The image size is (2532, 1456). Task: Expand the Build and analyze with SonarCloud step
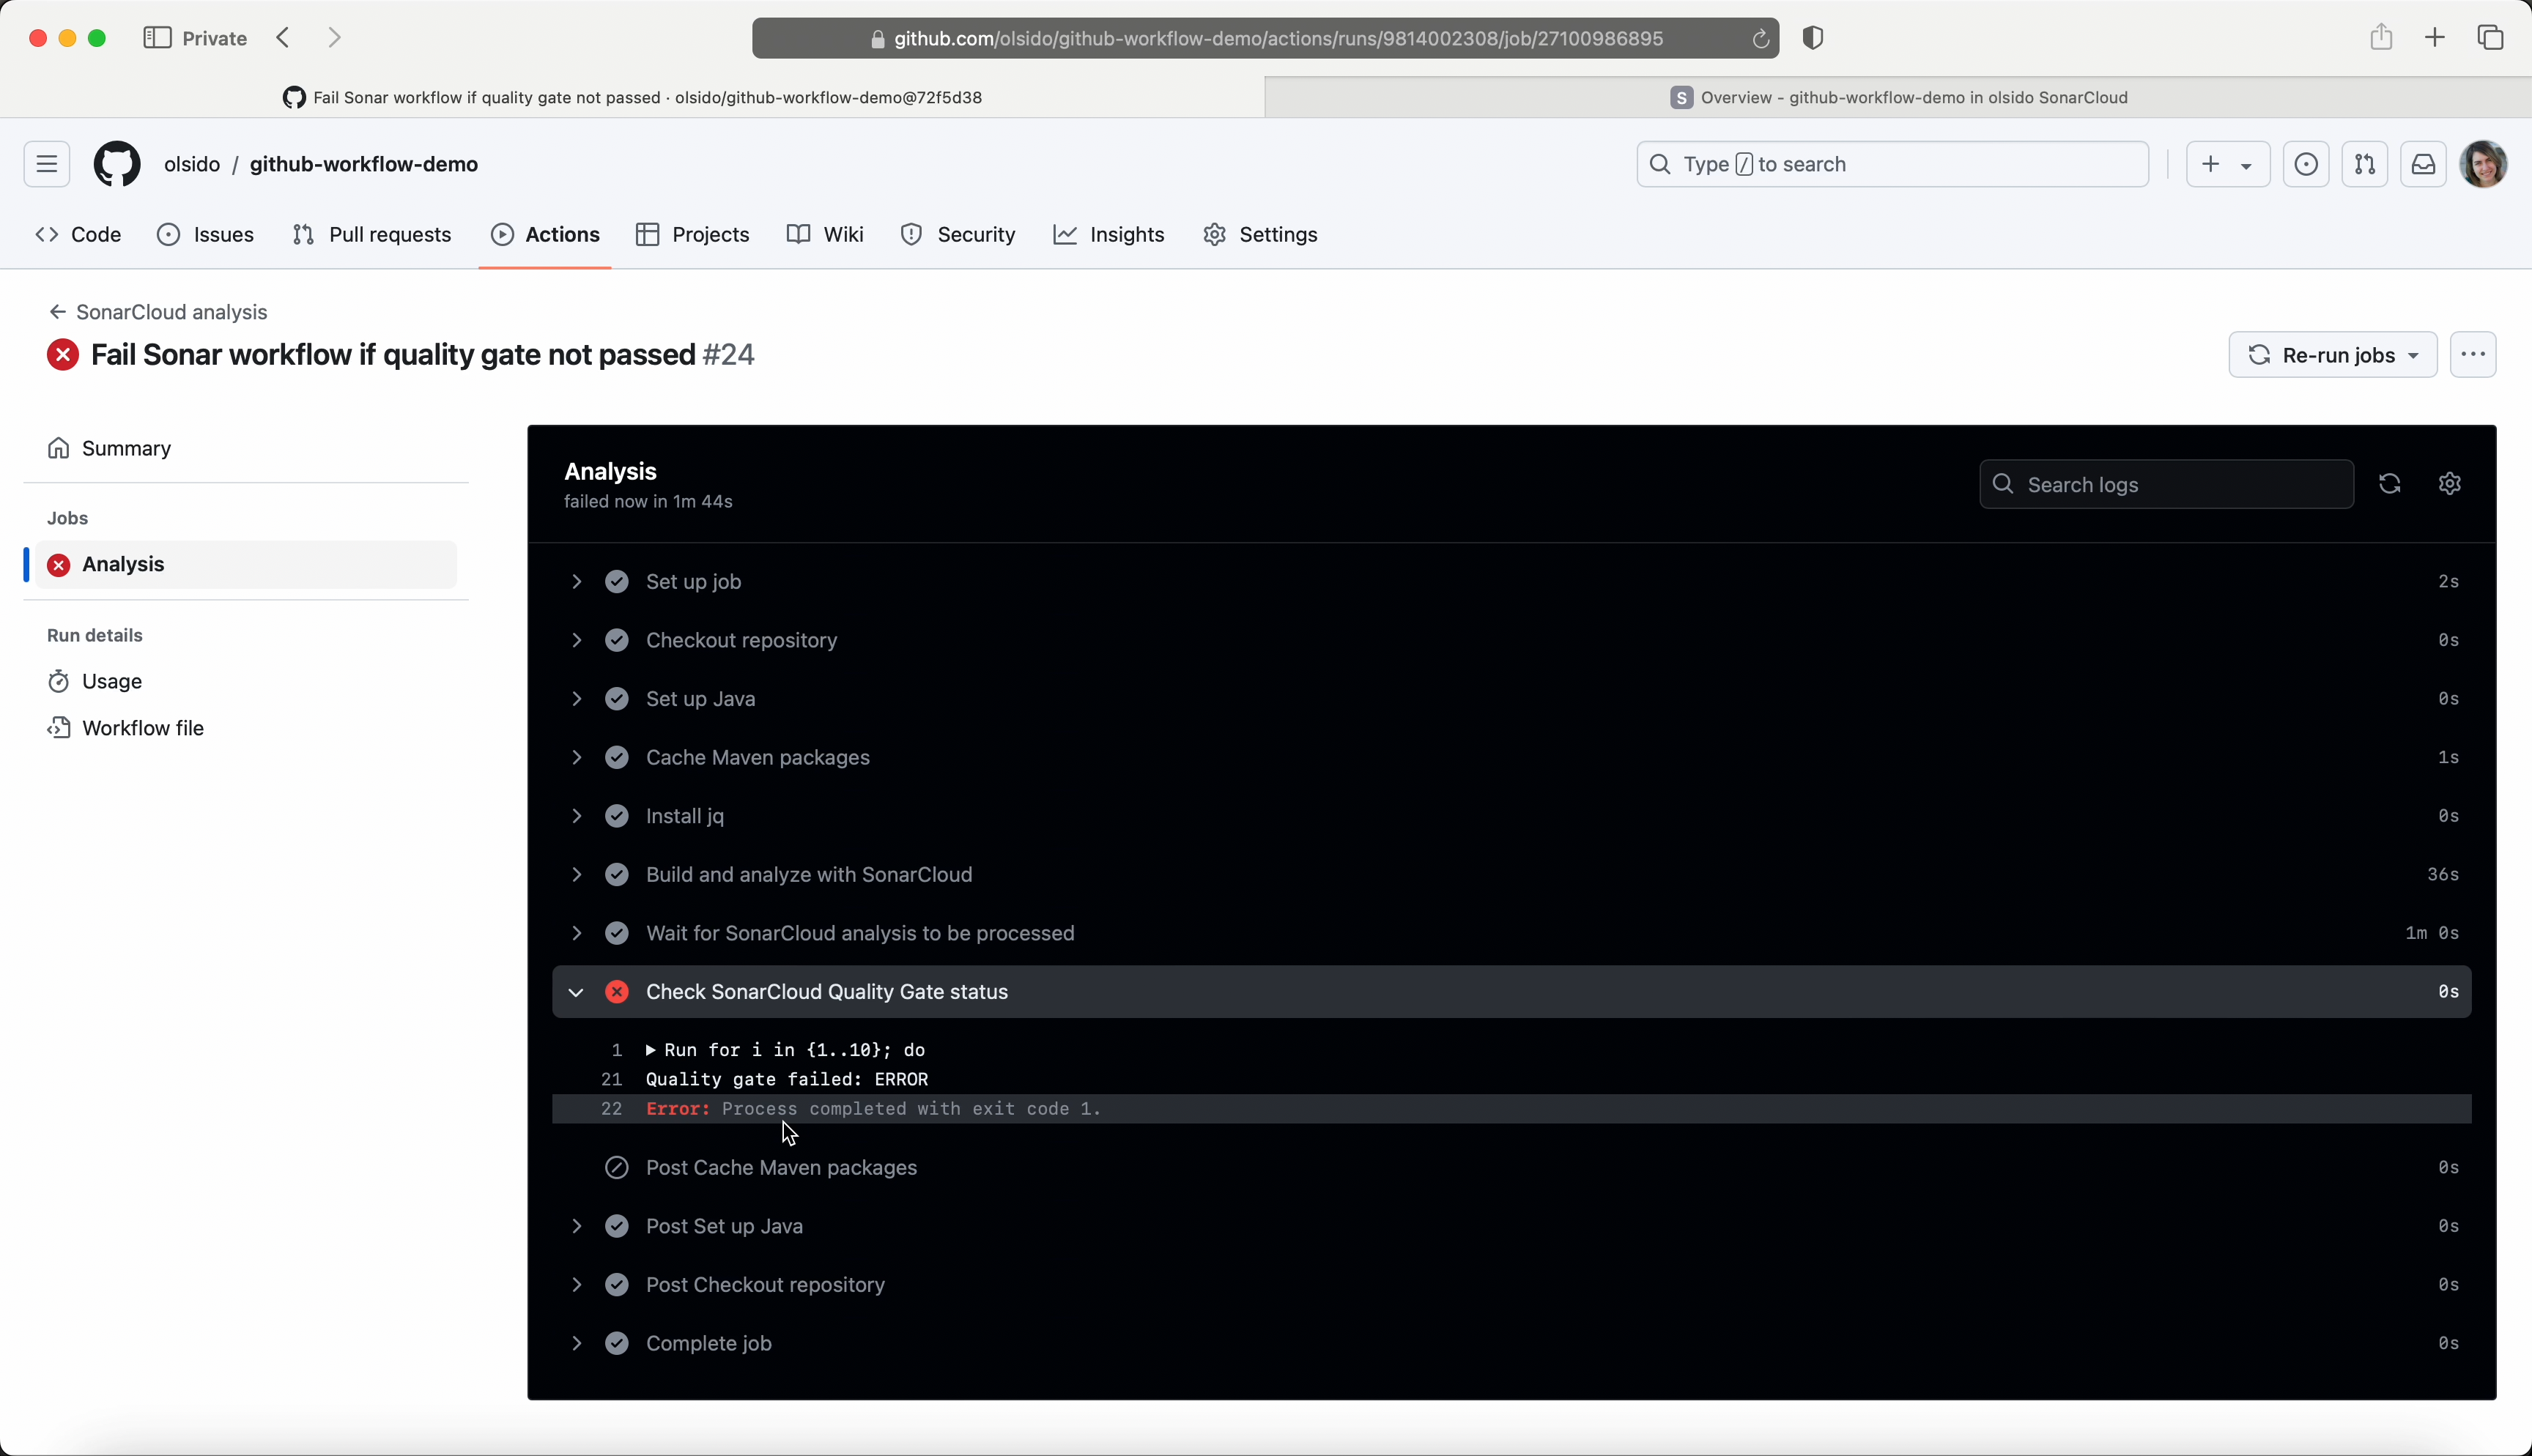576,875
